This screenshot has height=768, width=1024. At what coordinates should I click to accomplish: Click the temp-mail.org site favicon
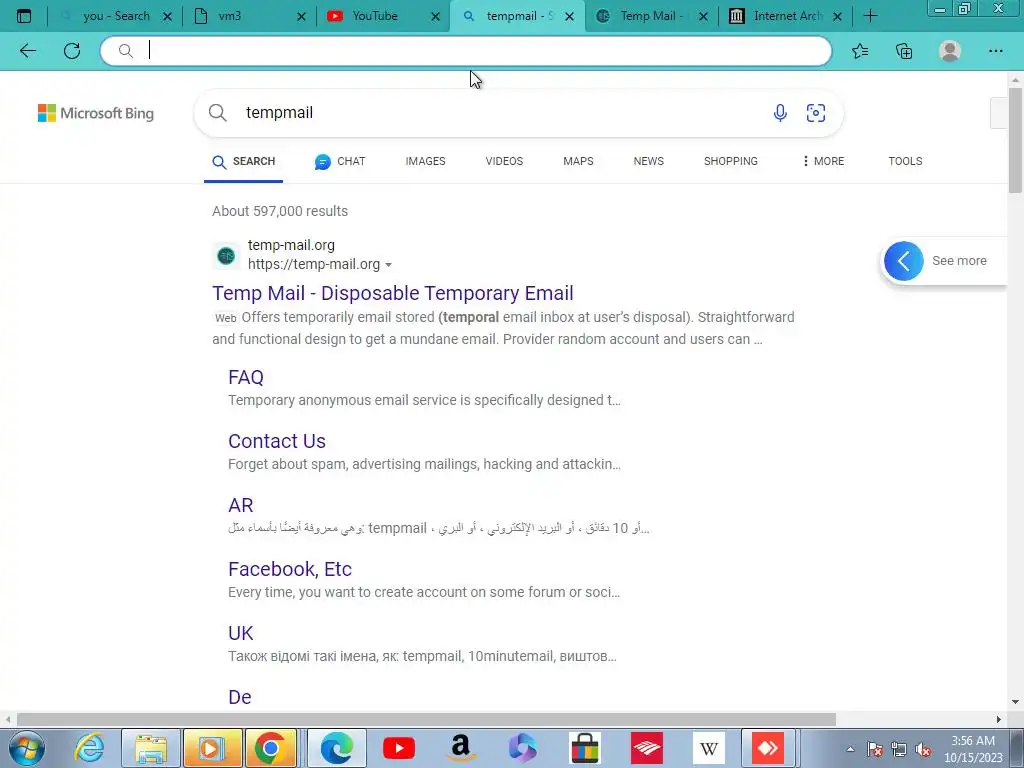(x=226, y=255)
